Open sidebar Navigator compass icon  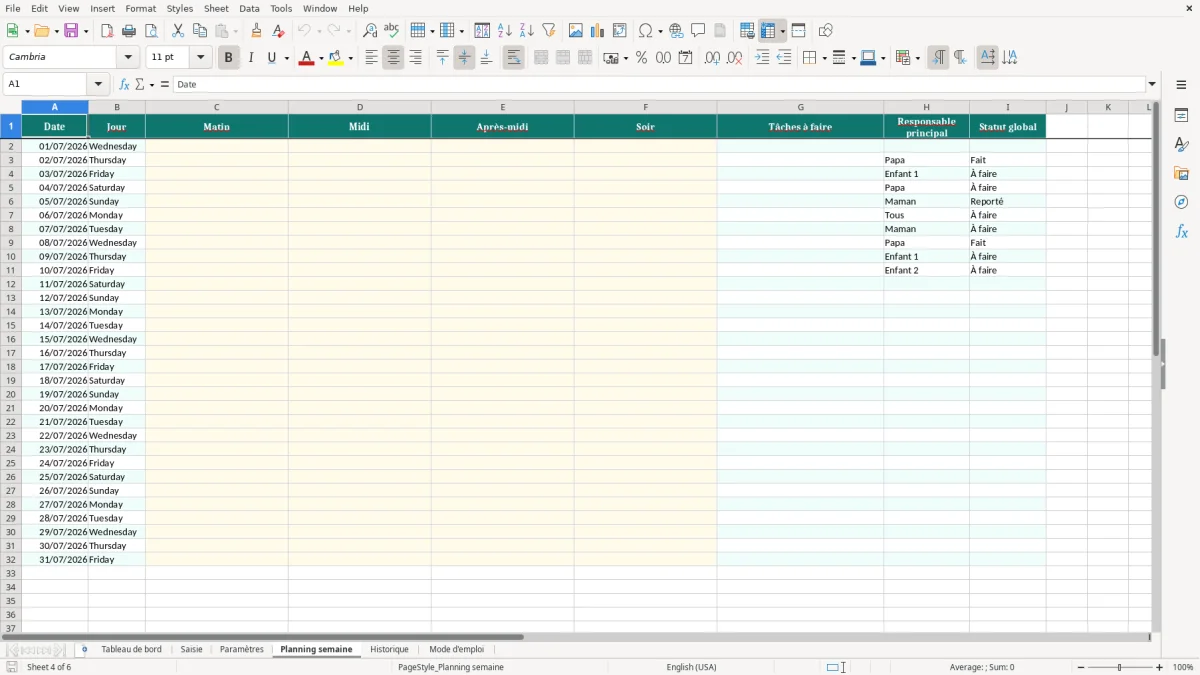click(x=1181, y=202)
